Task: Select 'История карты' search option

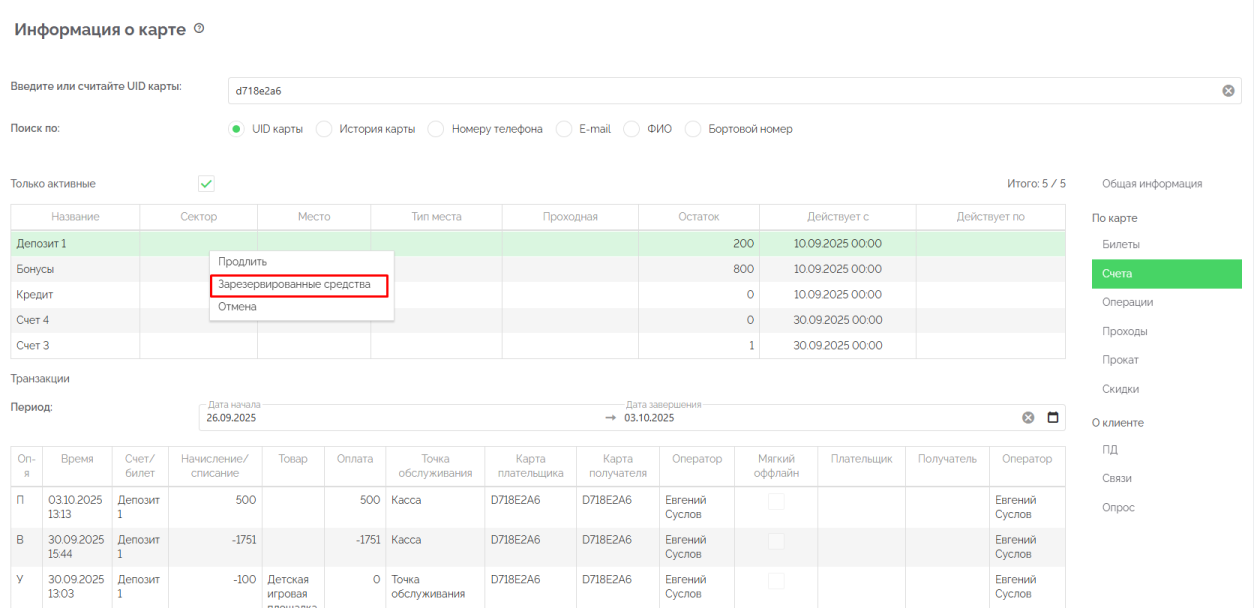Action: tap(324, 129)
